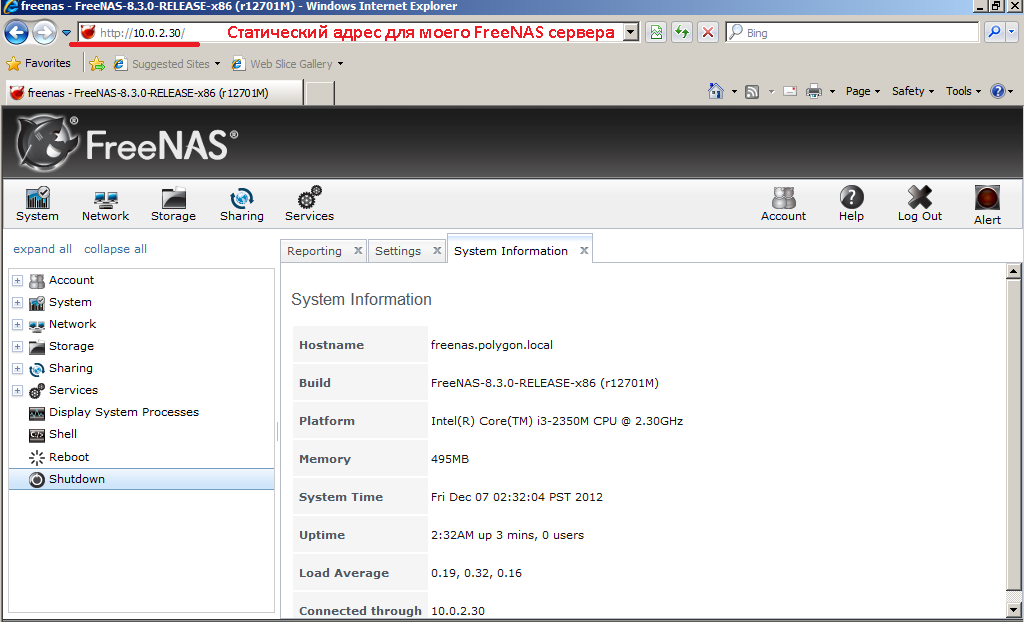This screenshot has width=1024, height=622.
Task: Close the Settings tab
Action: pyautogui.click(x=437, y=251)
